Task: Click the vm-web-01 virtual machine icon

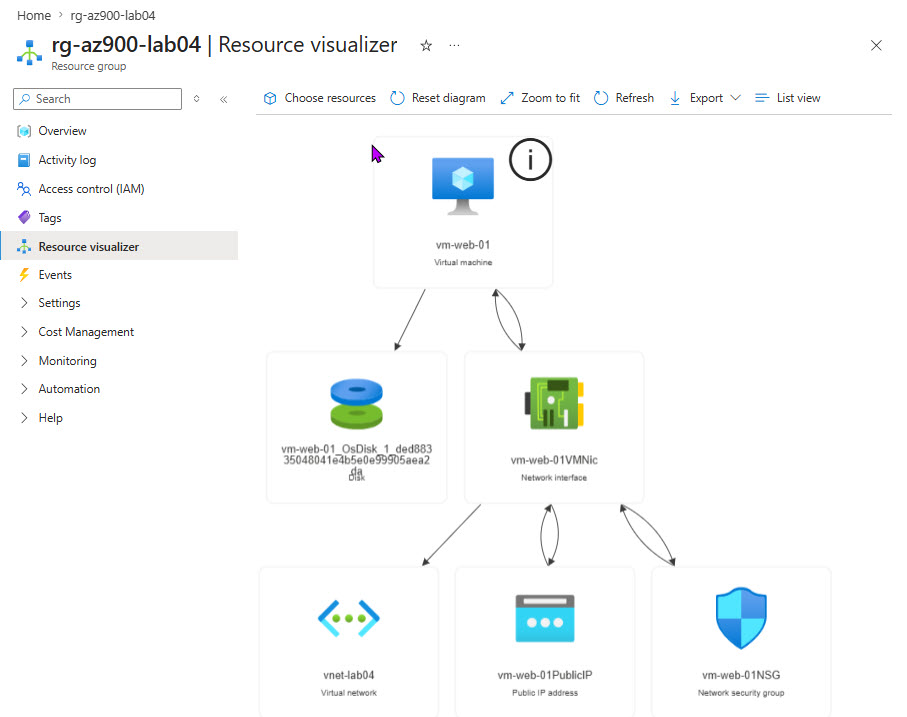Action: [x=463, y=186]
